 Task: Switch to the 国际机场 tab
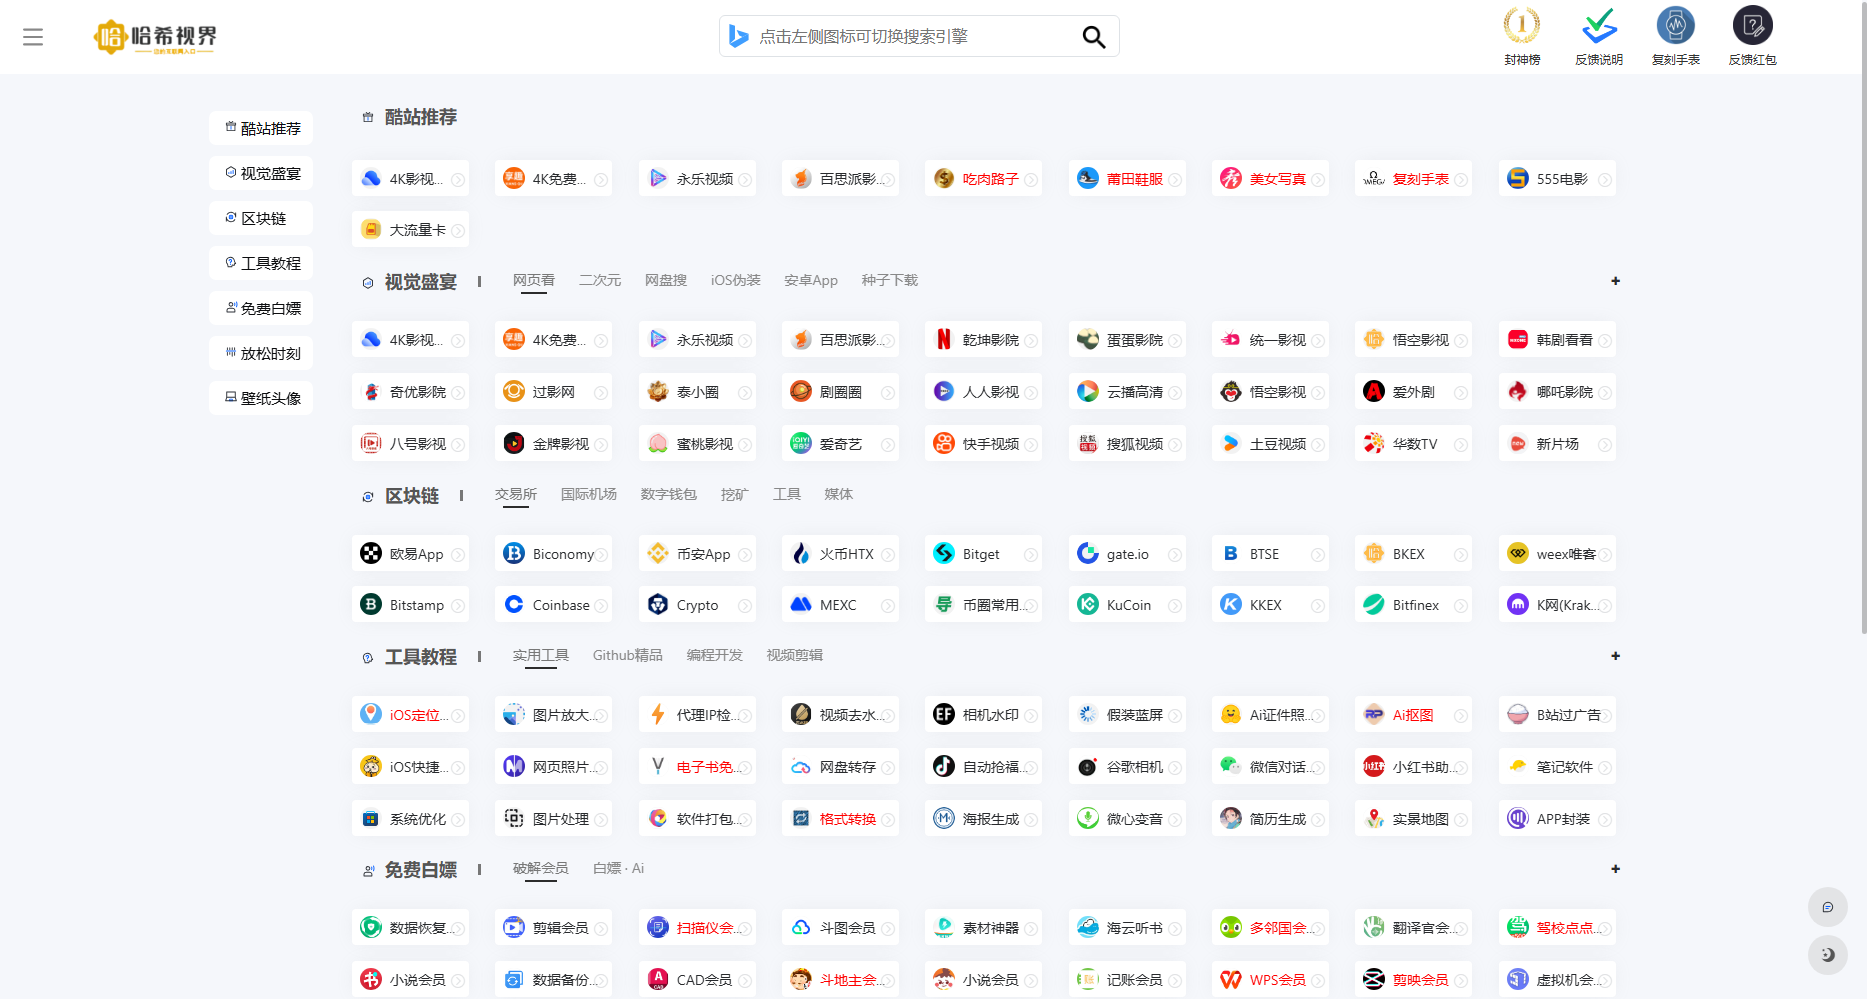(589, 494)
